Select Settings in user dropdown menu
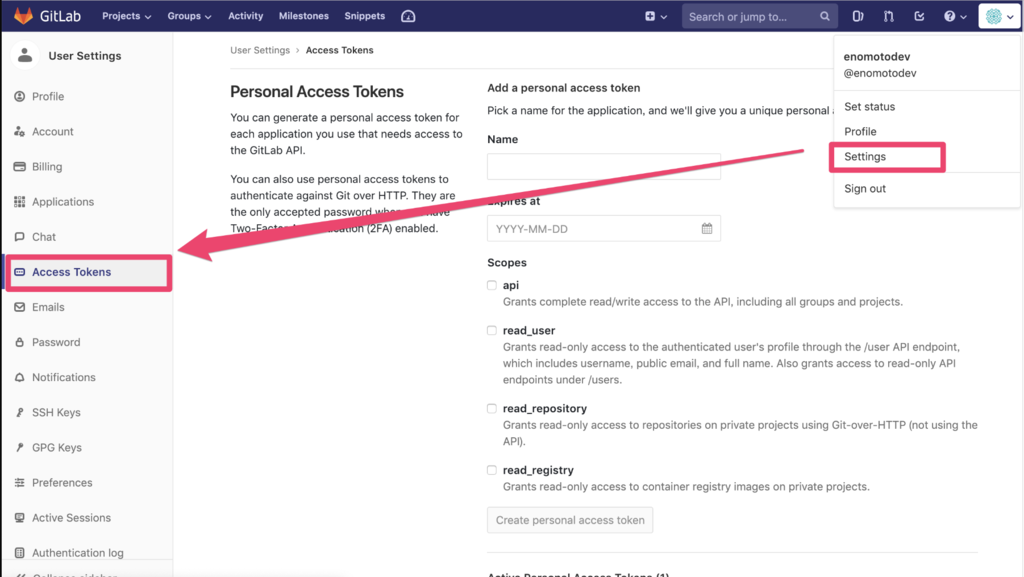The height and width of the screenshot is (577, 1024). point(865,157)
